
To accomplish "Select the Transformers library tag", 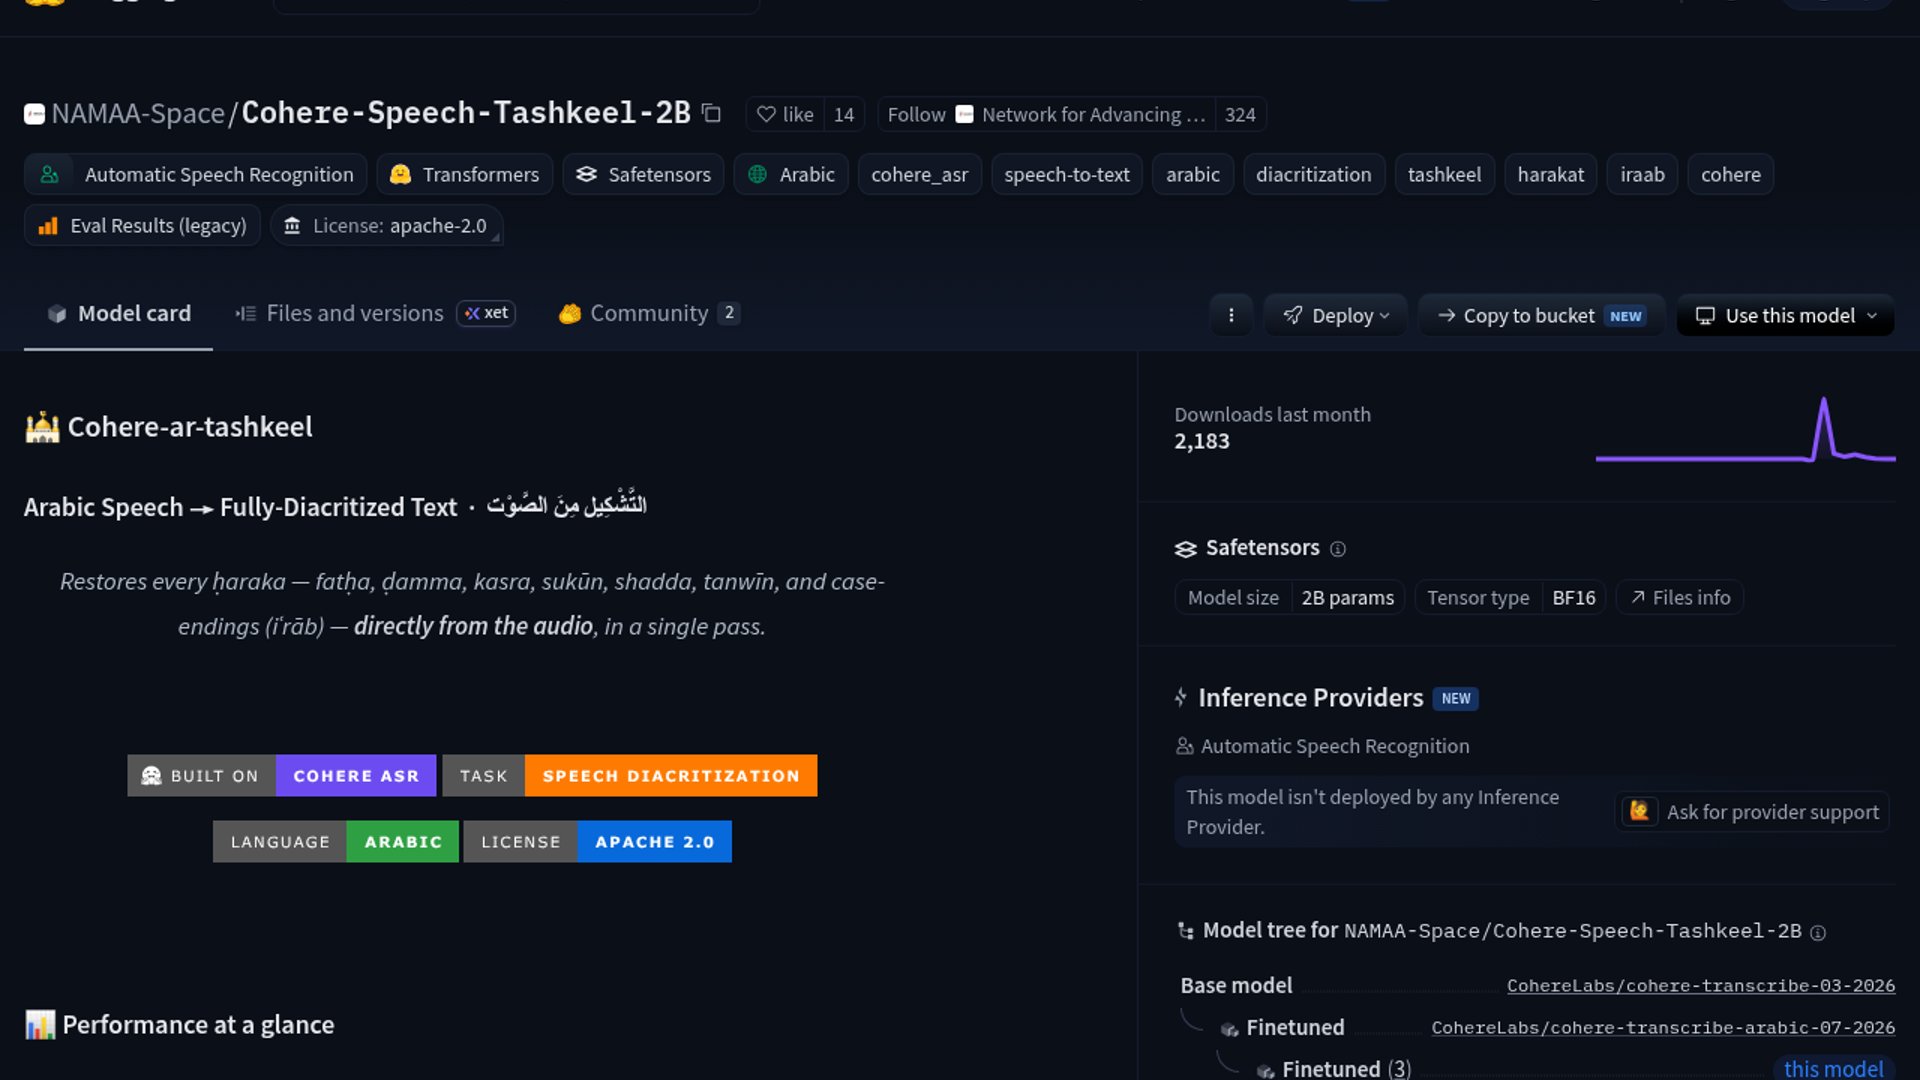I will (465, 174).
